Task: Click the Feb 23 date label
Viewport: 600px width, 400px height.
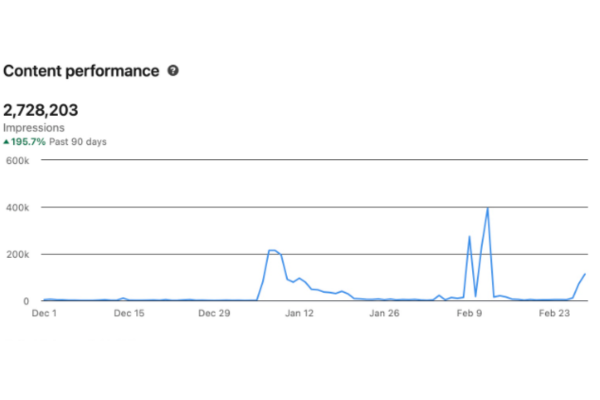Action: (554, 313)
